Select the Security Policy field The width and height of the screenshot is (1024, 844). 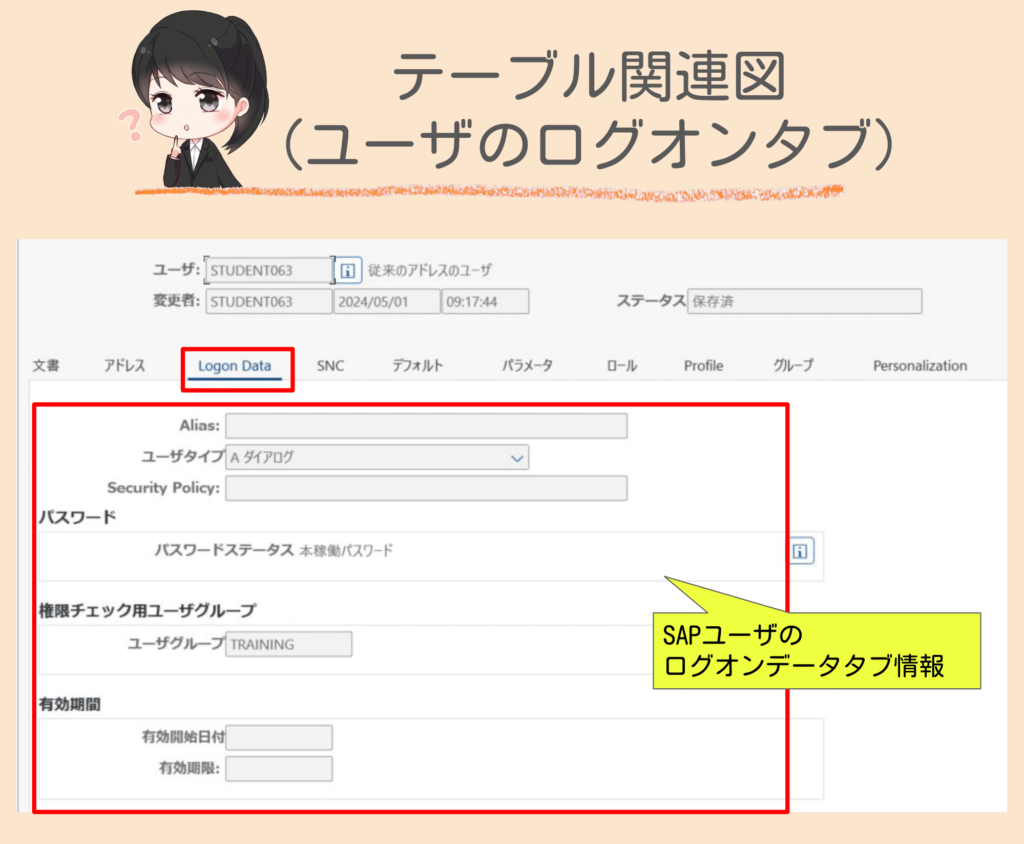point(427,488)
